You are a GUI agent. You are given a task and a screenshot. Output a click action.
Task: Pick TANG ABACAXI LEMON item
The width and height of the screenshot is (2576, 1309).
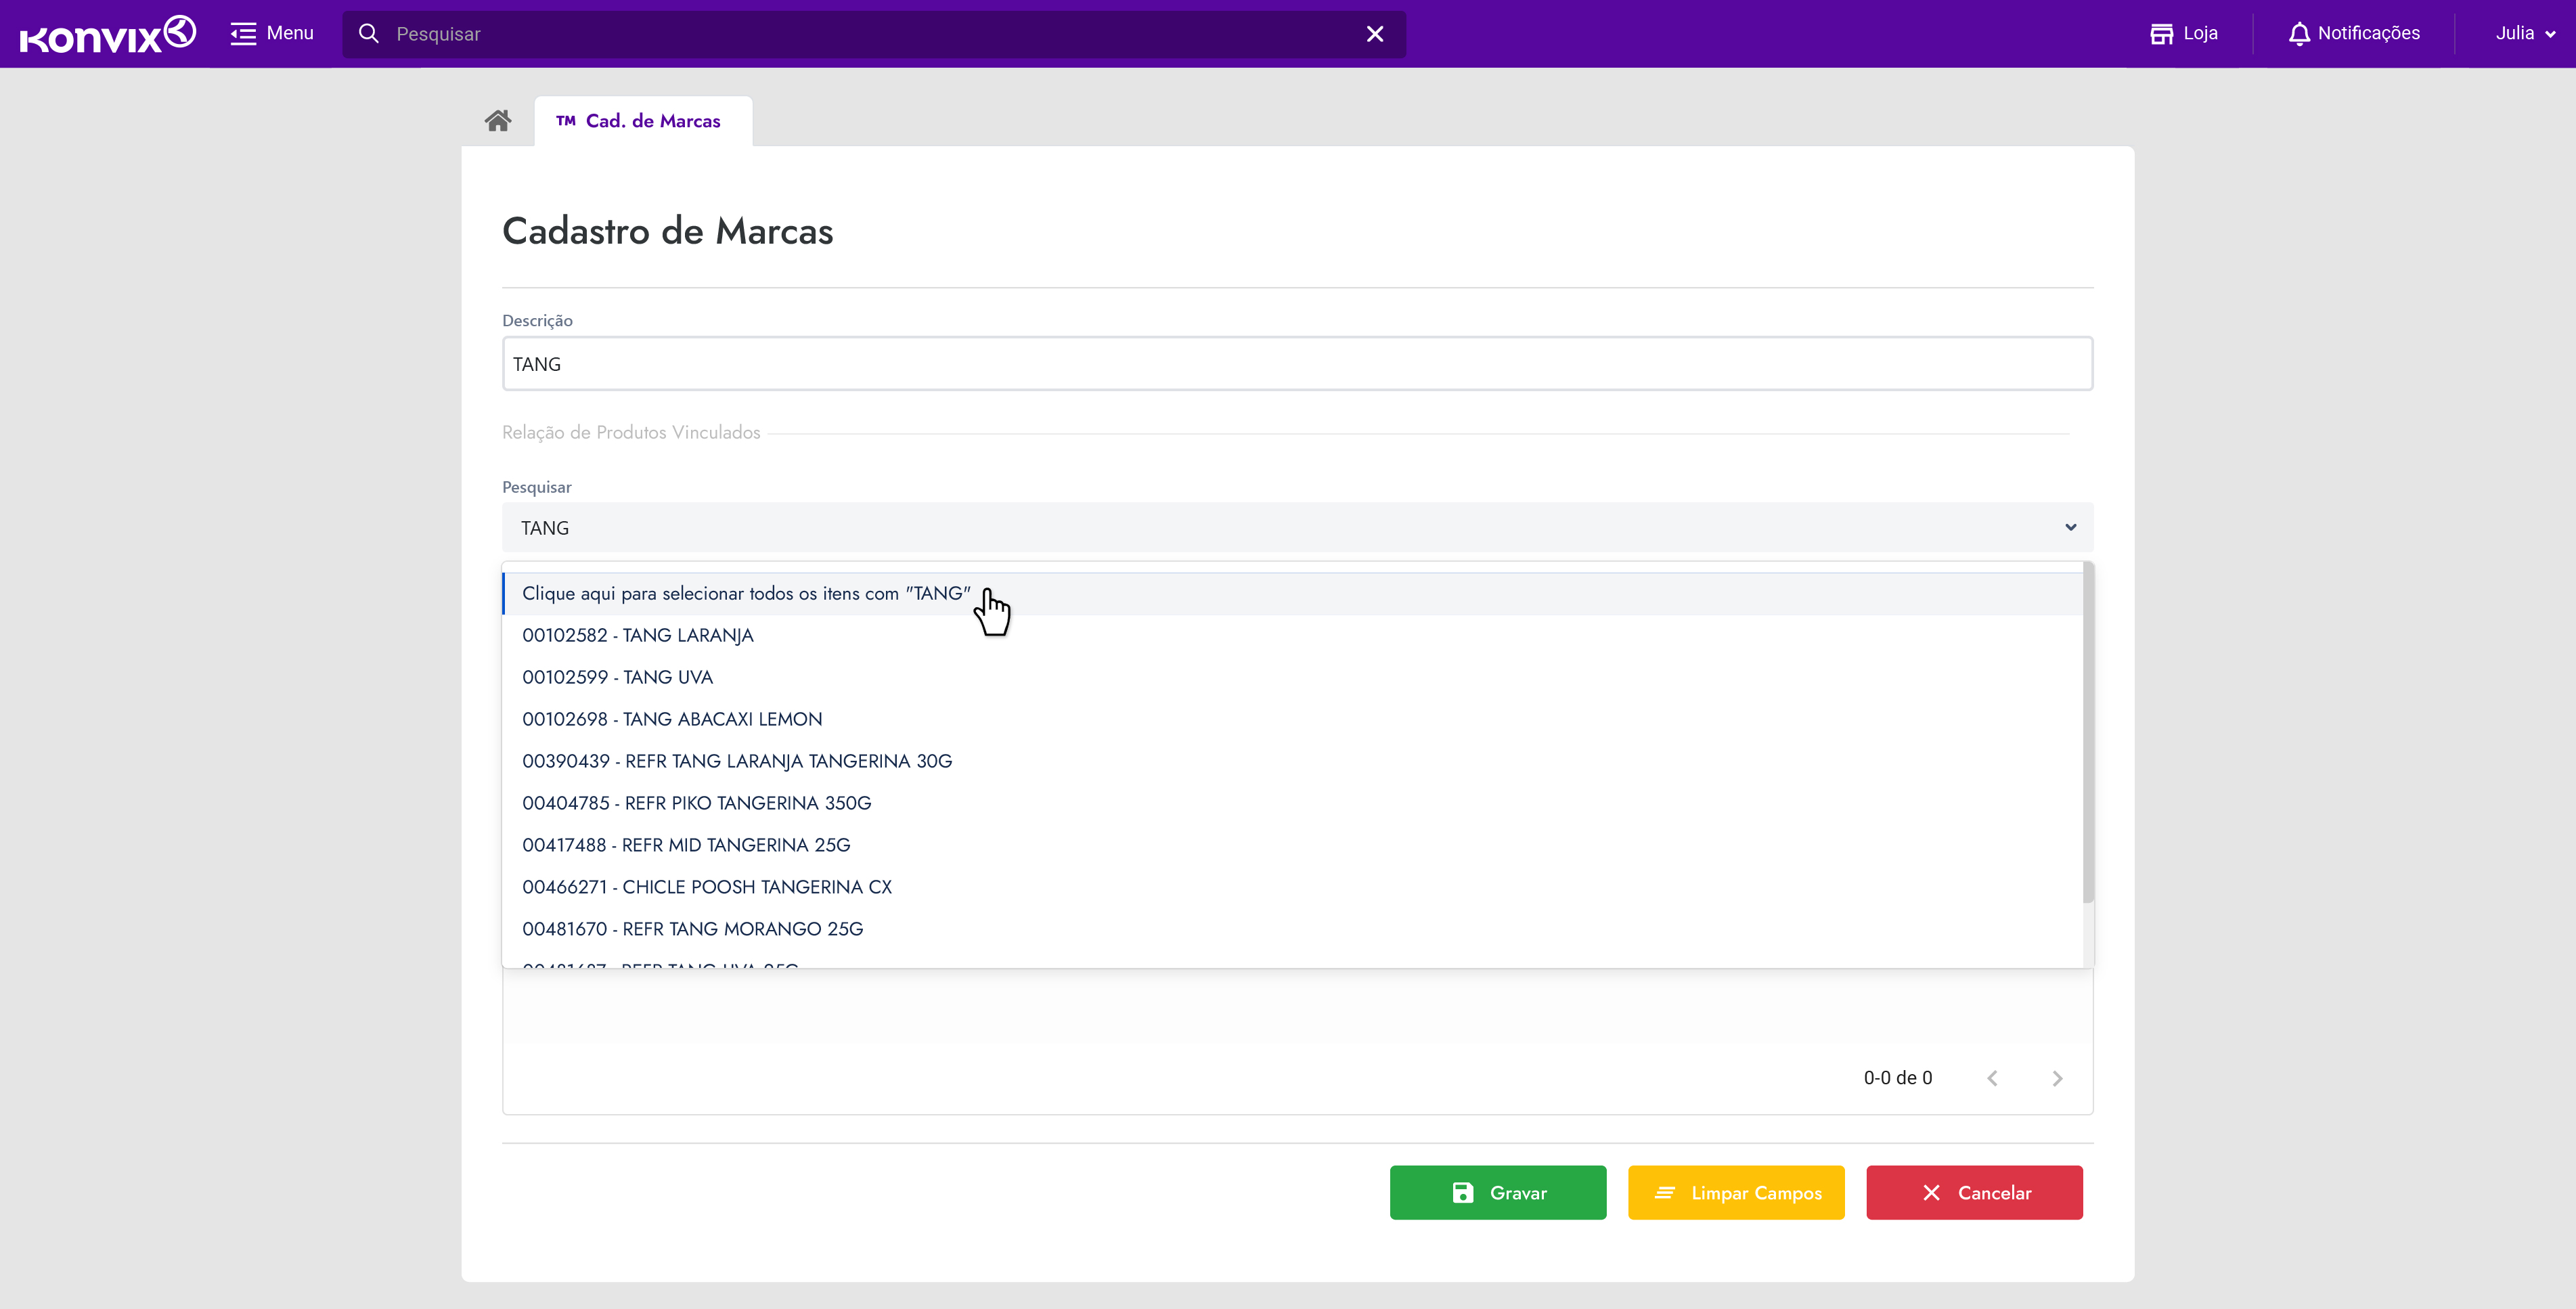click(x=672, y=720)
